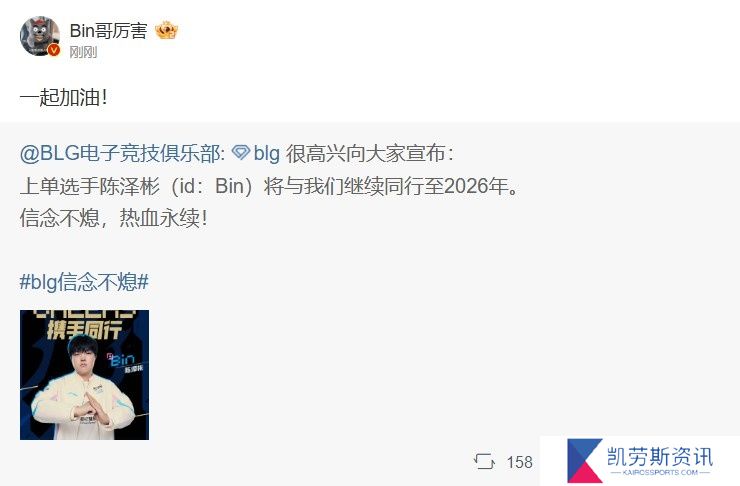
Task: Click the 信念不熄,热血永续! text line
Action: (114, 218)
